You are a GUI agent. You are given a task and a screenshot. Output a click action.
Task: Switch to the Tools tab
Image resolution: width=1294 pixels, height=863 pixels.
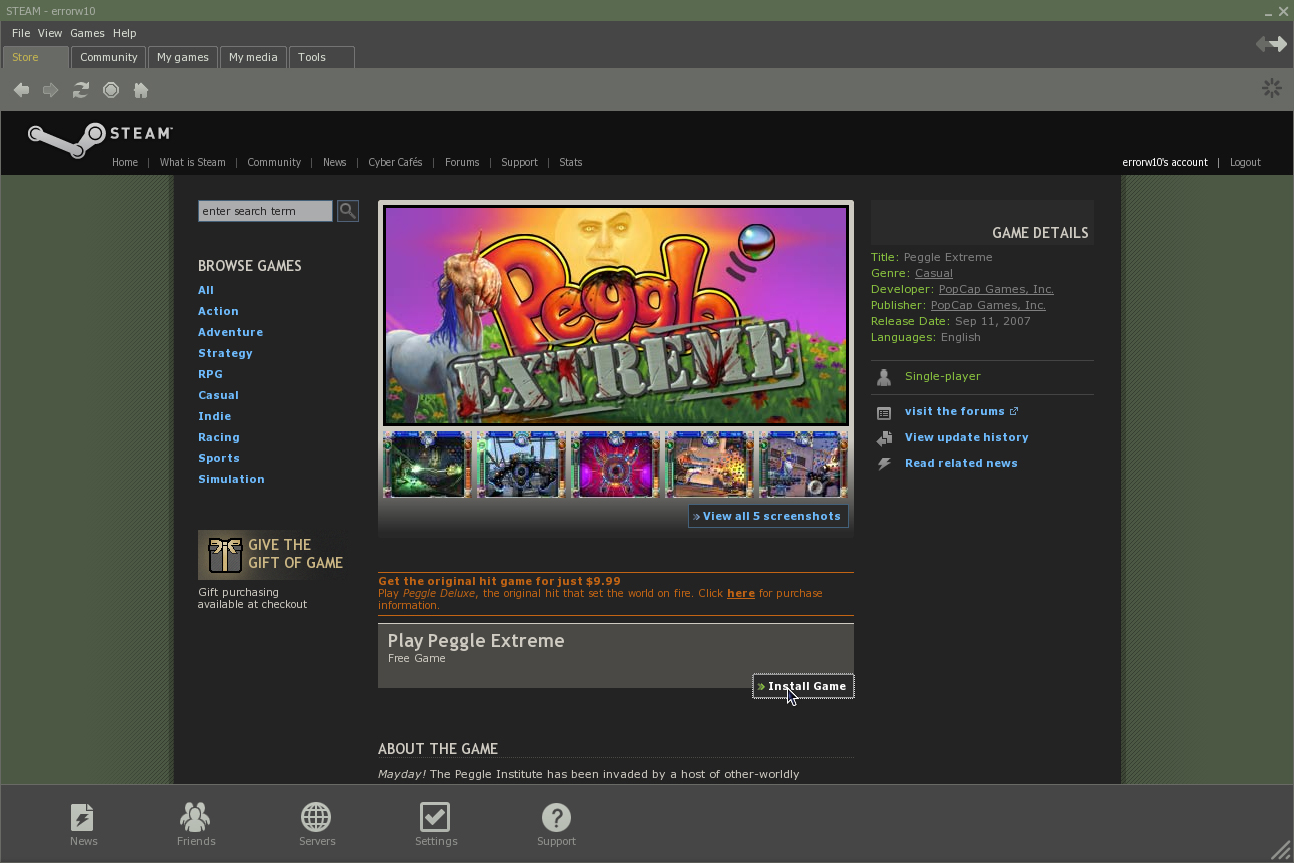pyautogui.click(x=322, y=57)
